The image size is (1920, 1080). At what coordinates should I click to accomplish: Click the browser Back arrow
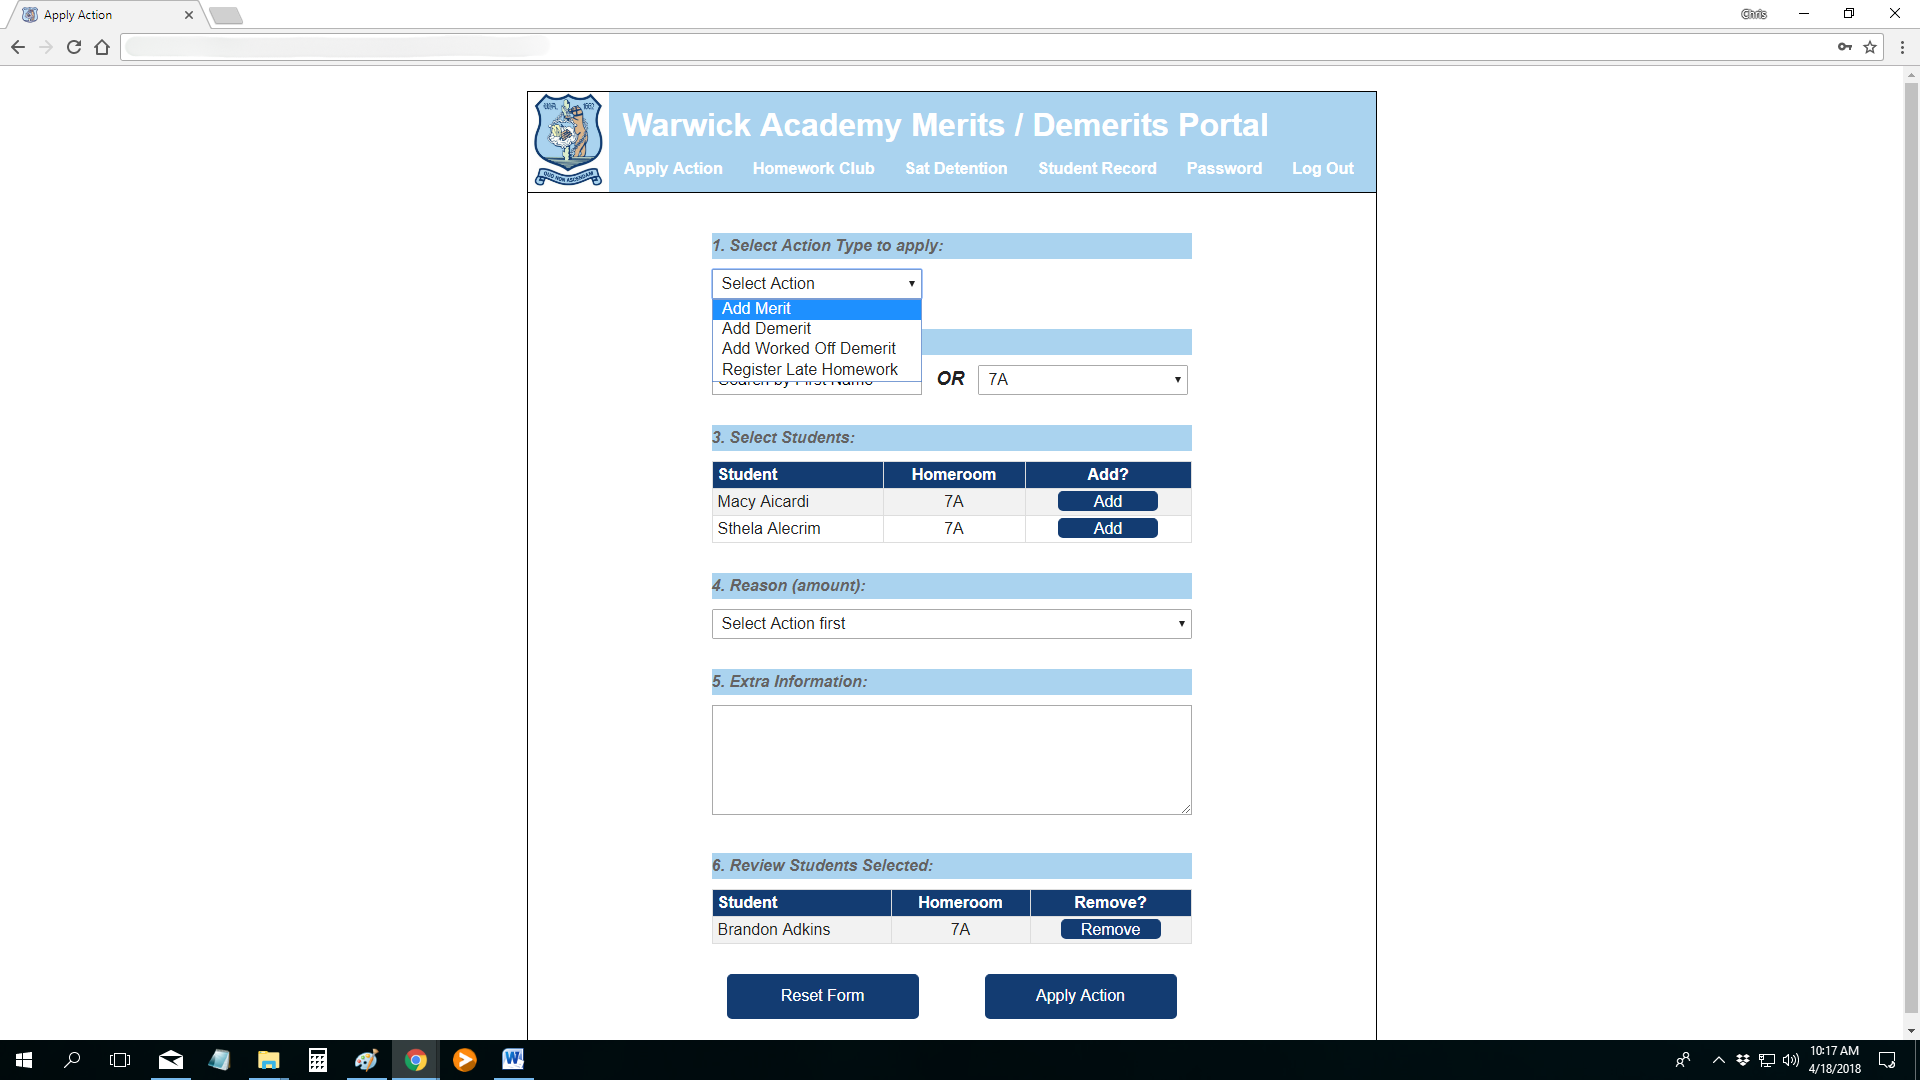pos(18,47)
